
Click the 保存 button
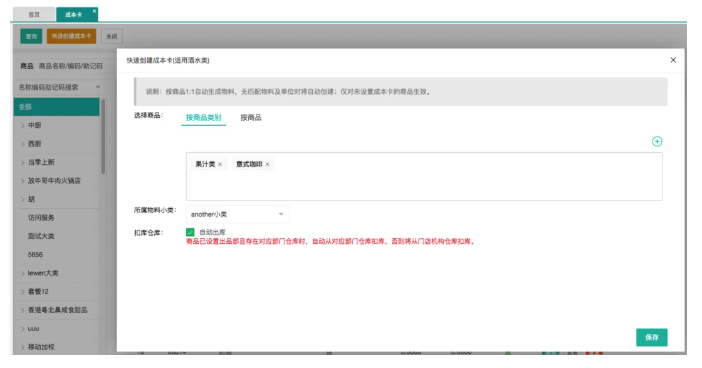pyautogui.click(x=651, y=338)
